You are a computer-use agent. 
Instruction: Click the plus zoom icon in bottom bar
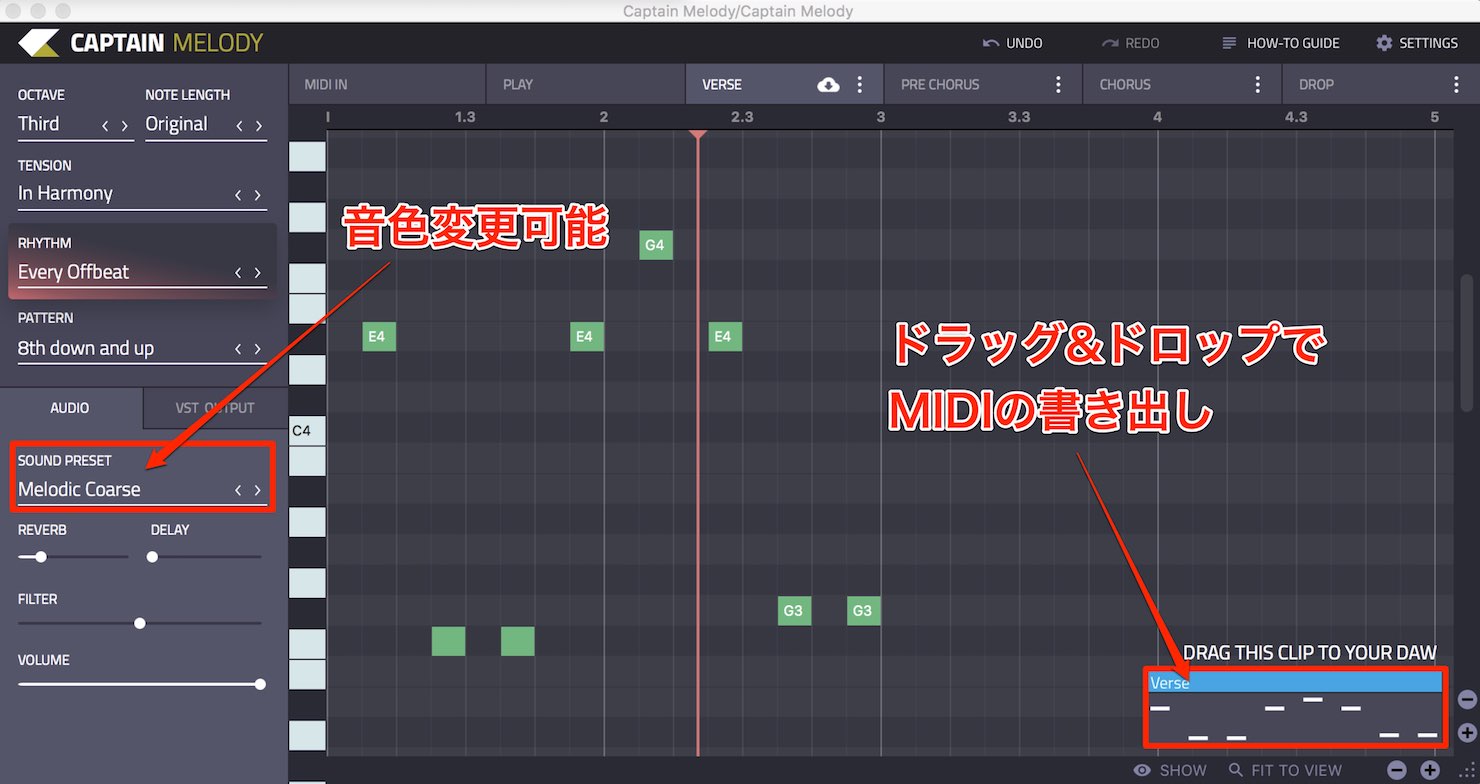pyautogui.click(x=1430, y=770)
